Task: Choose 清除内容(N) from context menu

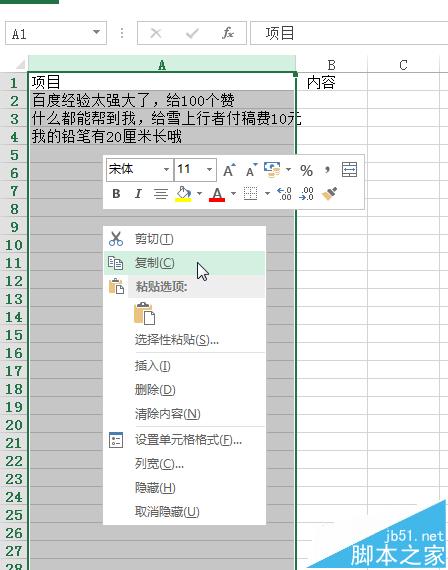Action: [185, 414]
